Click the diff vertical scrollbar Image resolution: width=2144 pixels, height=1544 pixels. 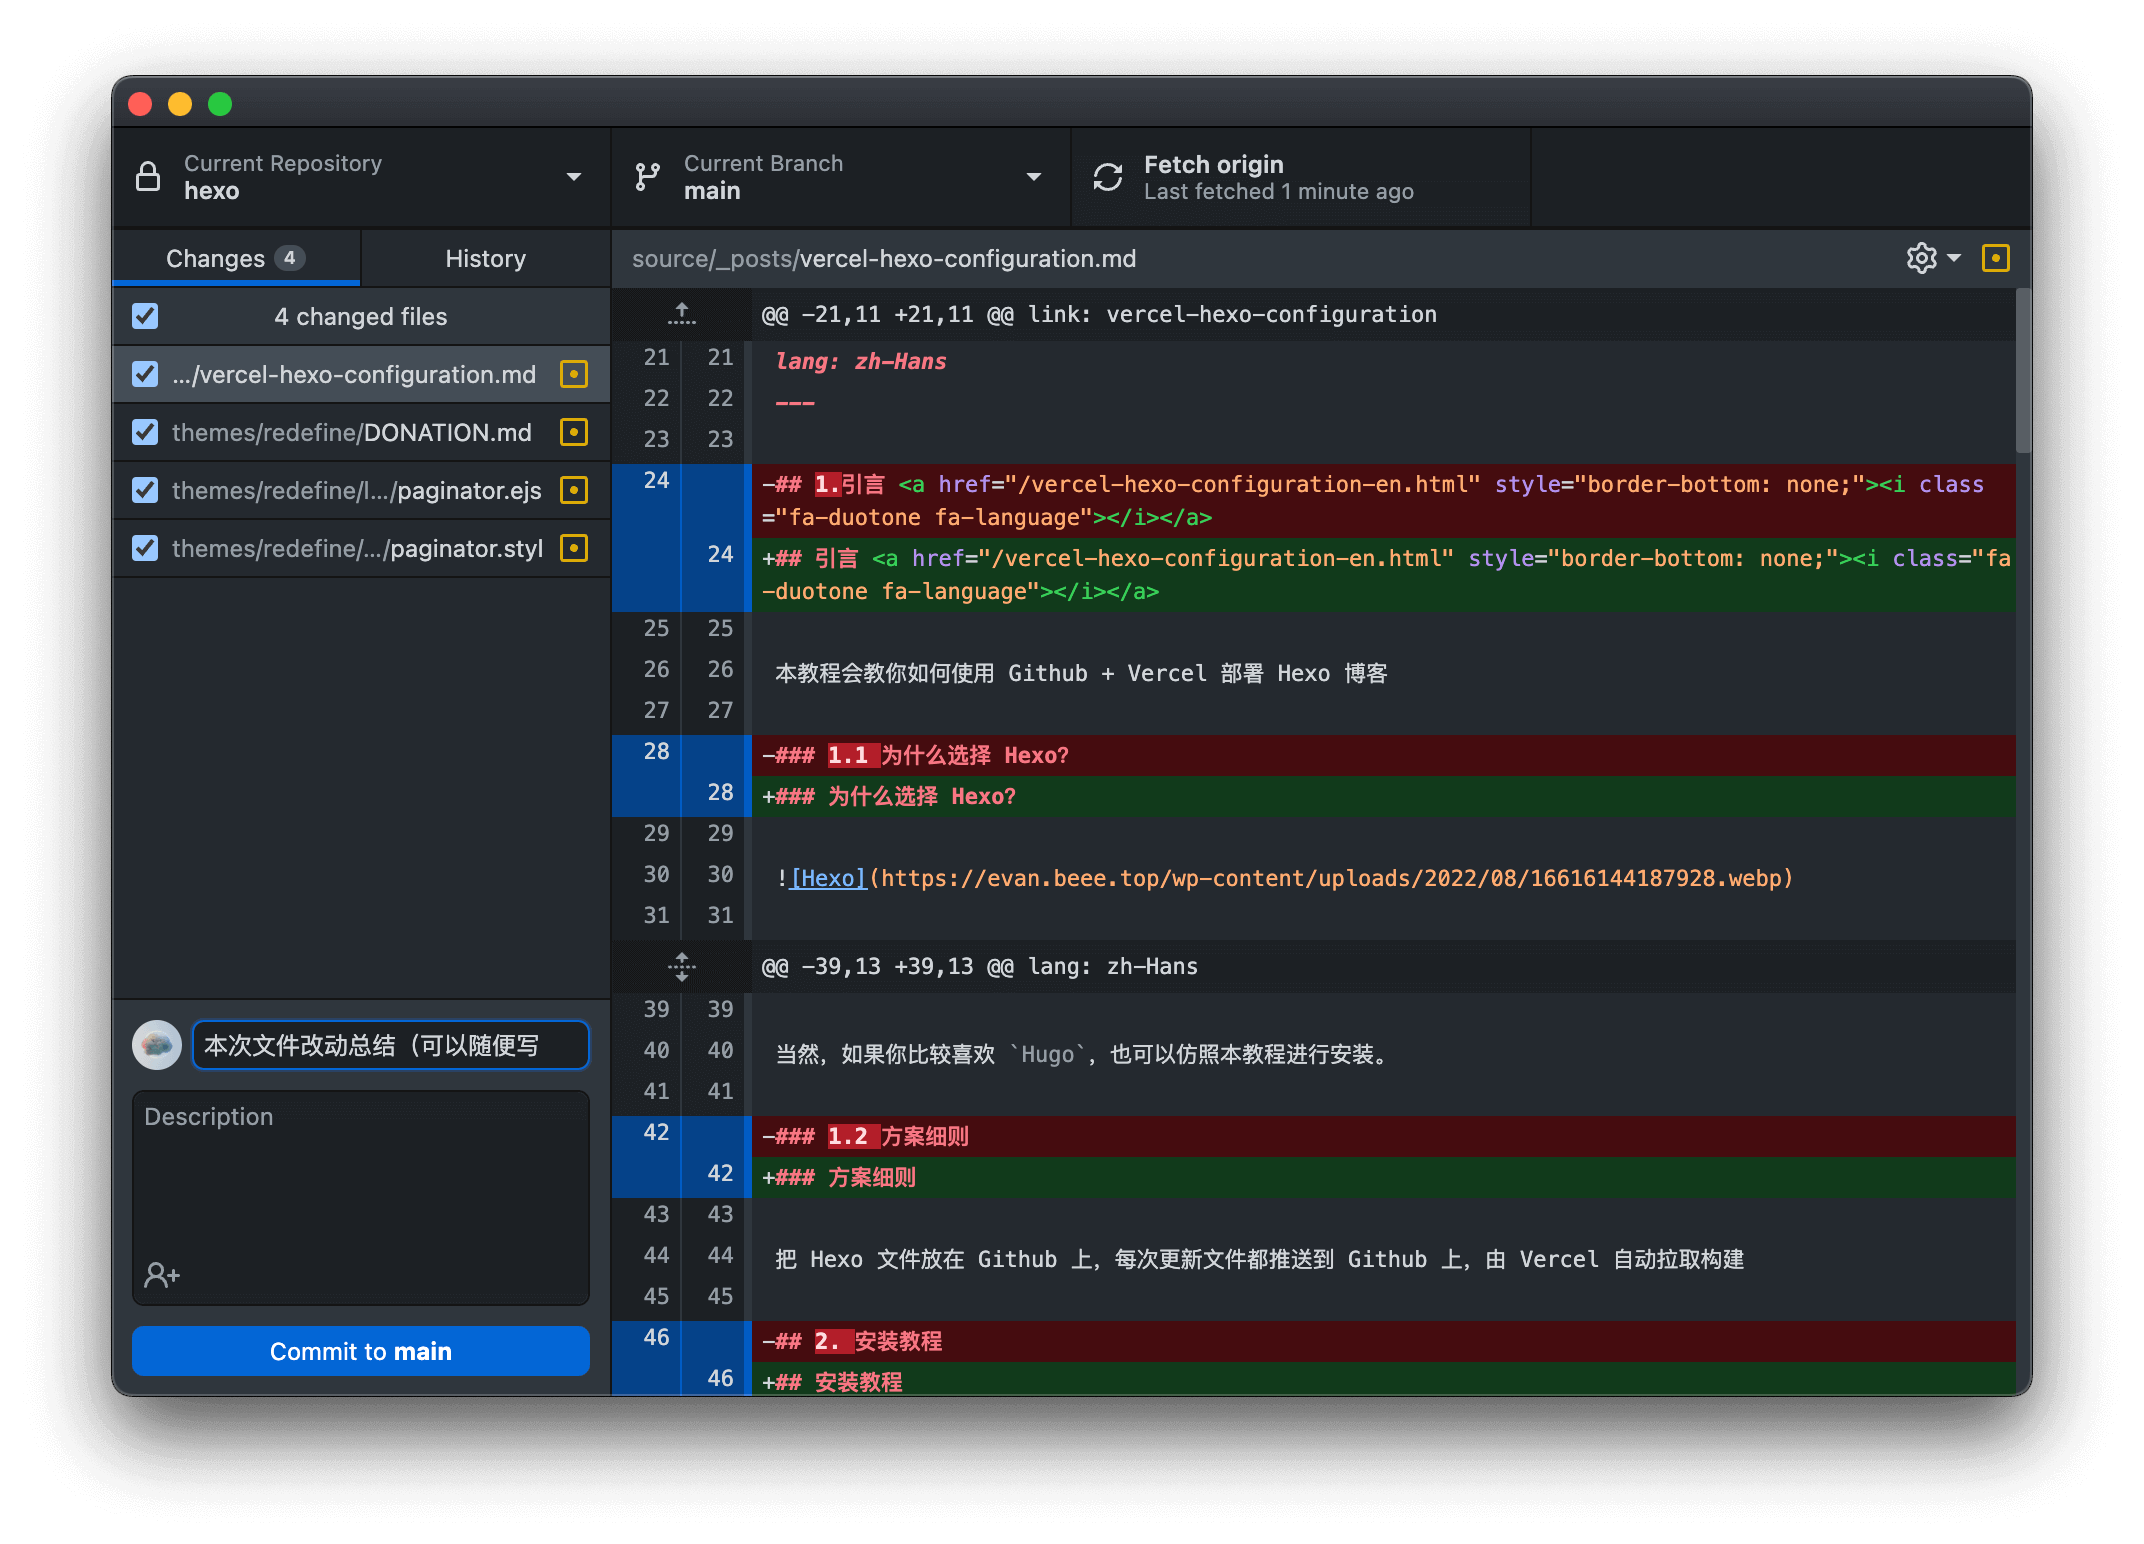2023,371
